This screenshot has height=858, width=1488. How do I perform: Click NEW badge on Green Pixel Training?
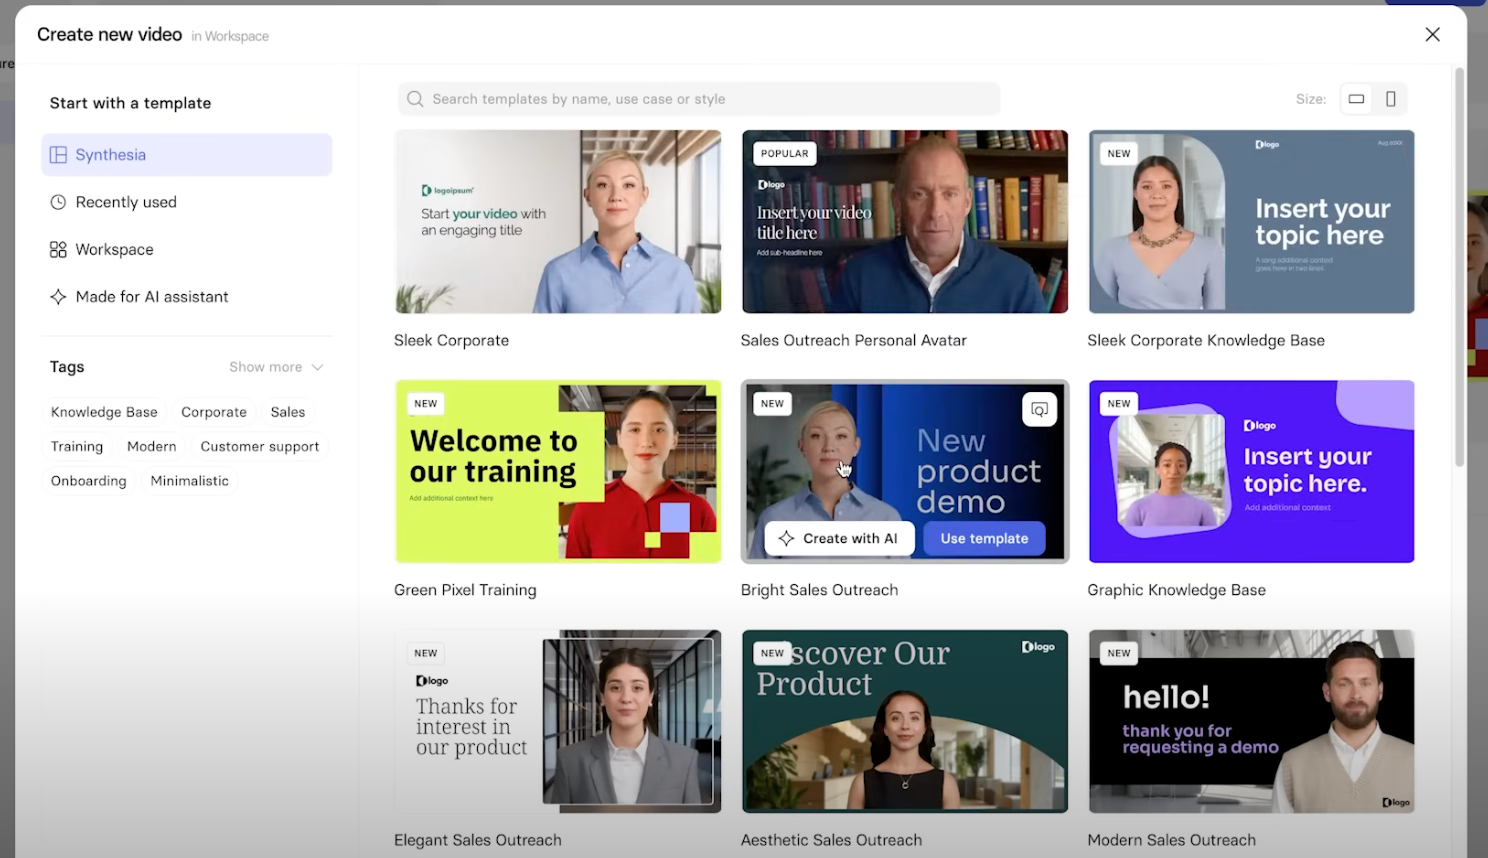coord(426,404)
